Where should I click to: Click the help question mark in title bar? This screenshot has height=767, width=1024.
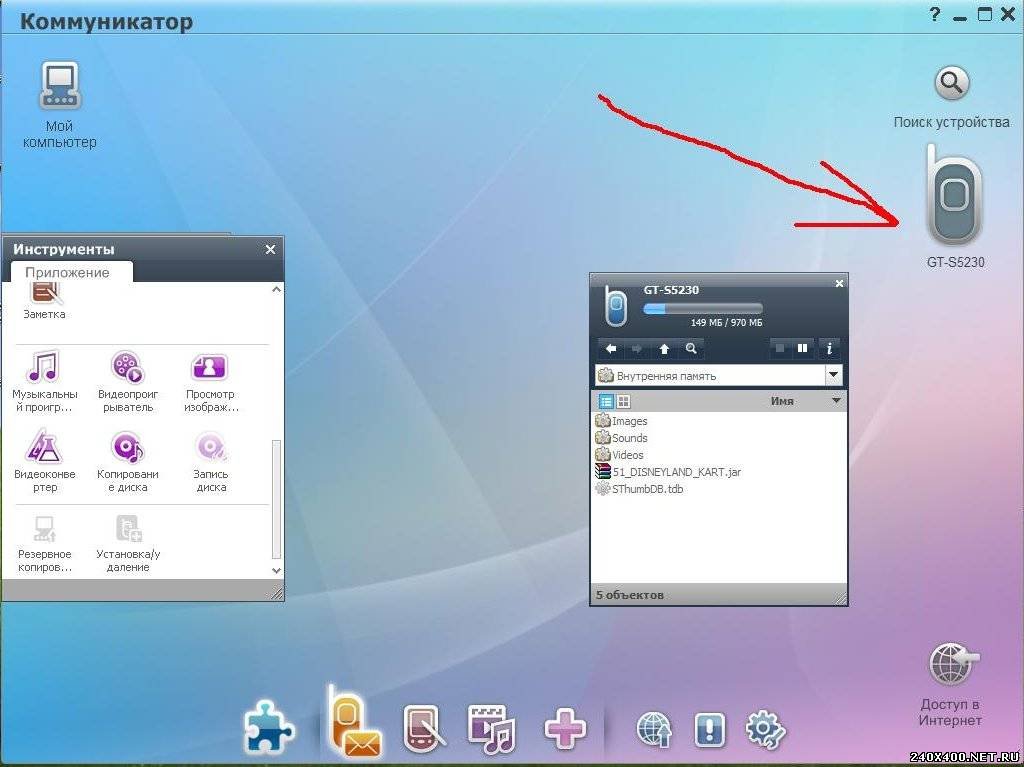[935, 14]
